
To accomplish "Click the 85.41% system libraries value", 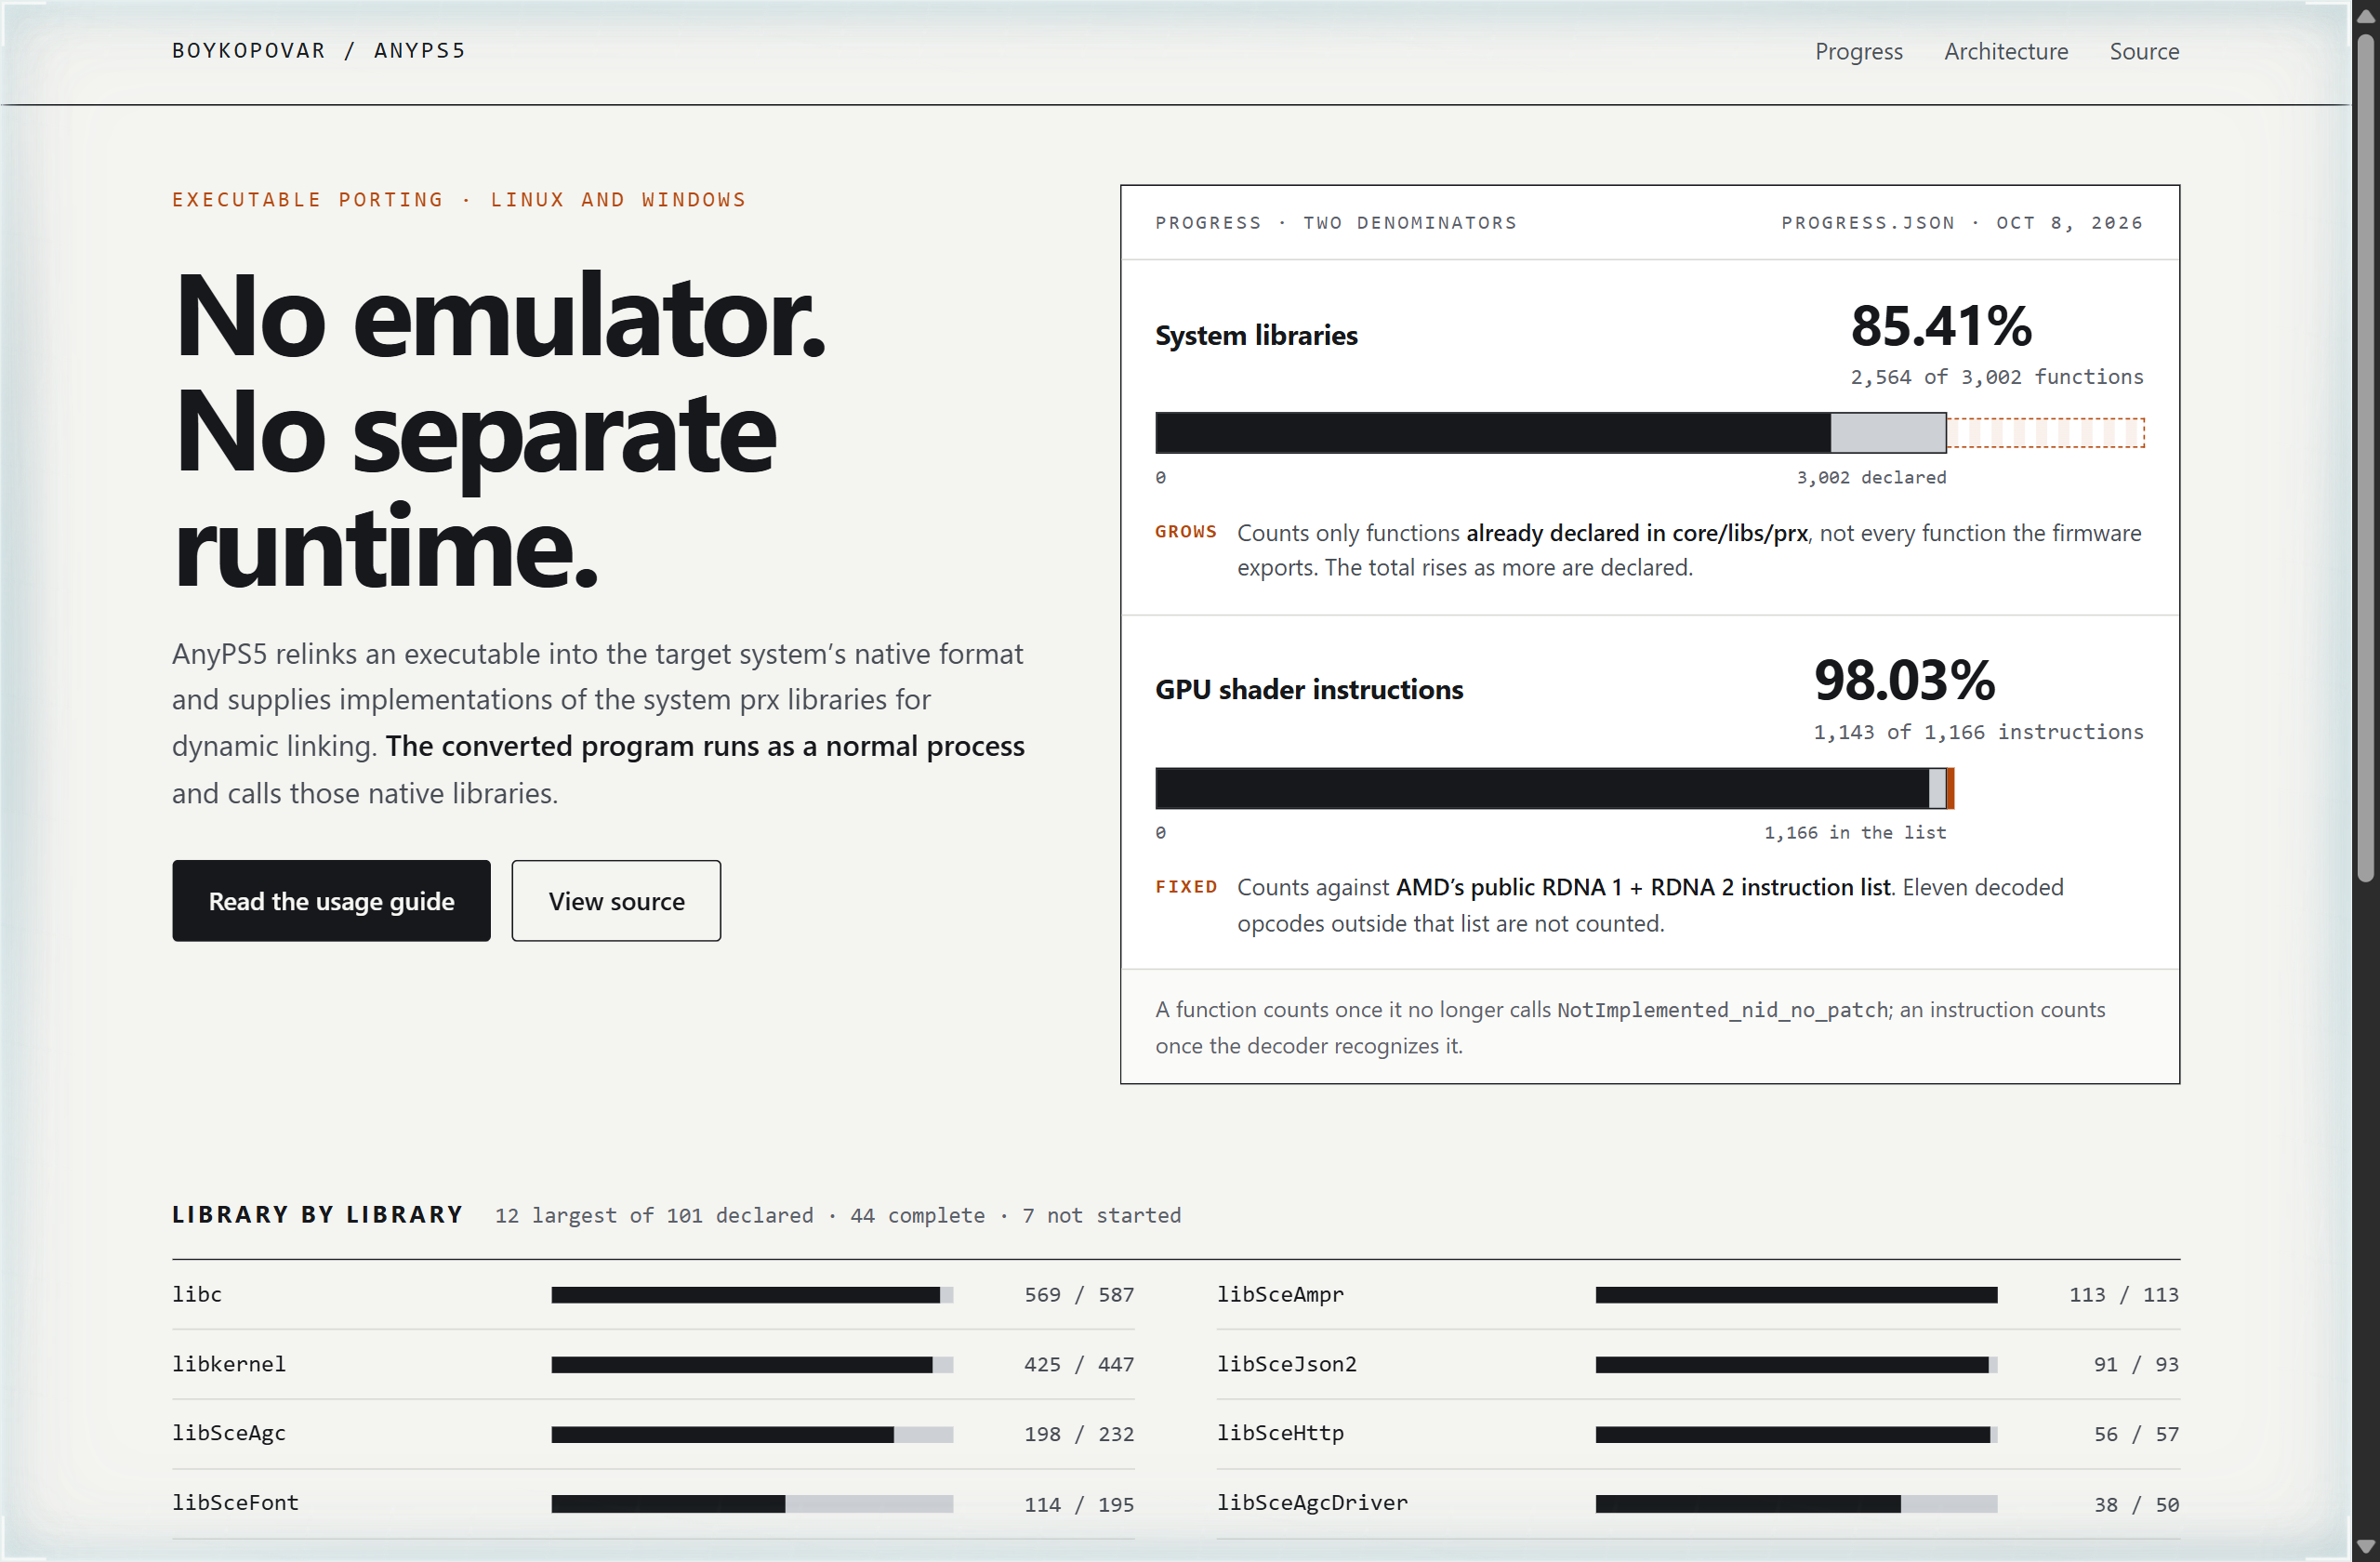I will point(1940,326).
